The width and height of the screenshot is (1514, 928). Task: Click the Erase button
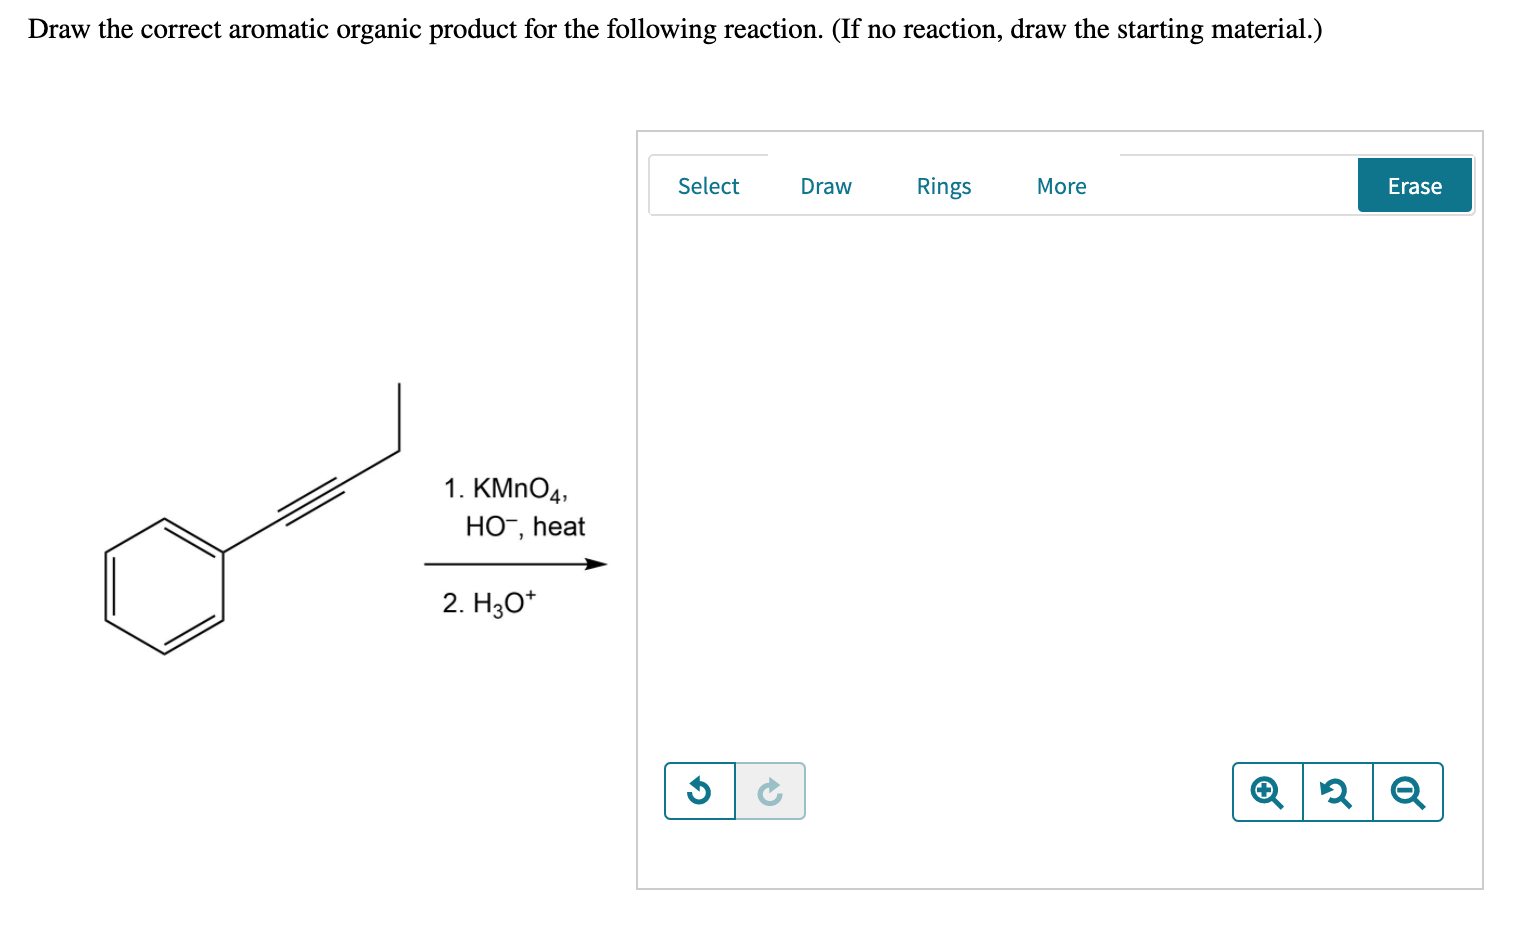(x=1414, y=185)
